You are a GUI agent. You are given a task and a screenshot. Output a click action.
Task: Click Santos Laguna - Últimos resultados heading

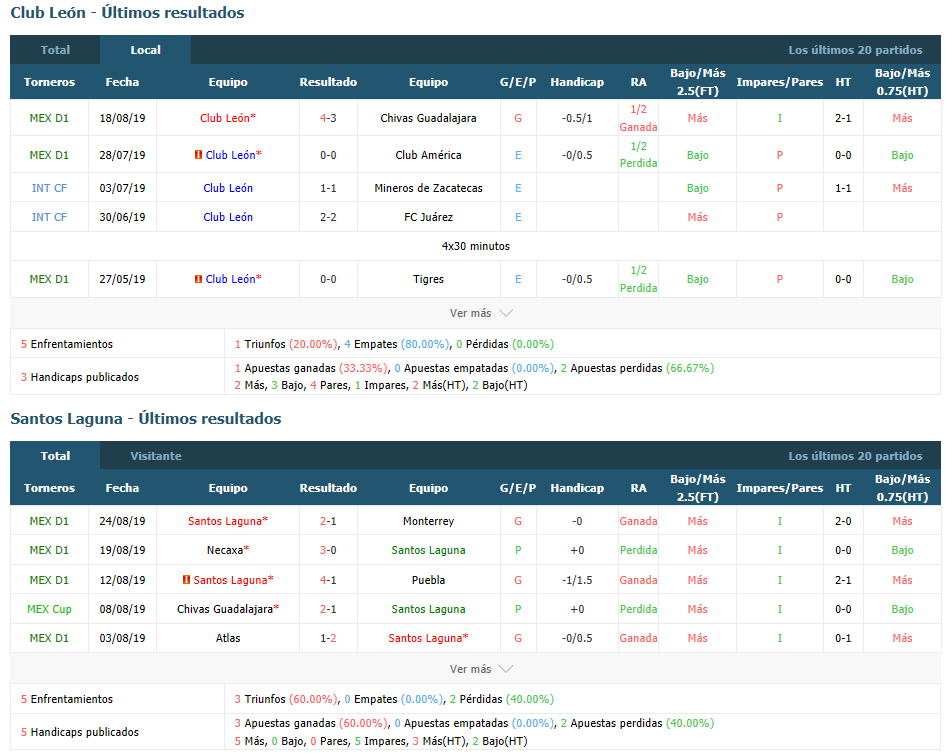(x=145, y=419)
